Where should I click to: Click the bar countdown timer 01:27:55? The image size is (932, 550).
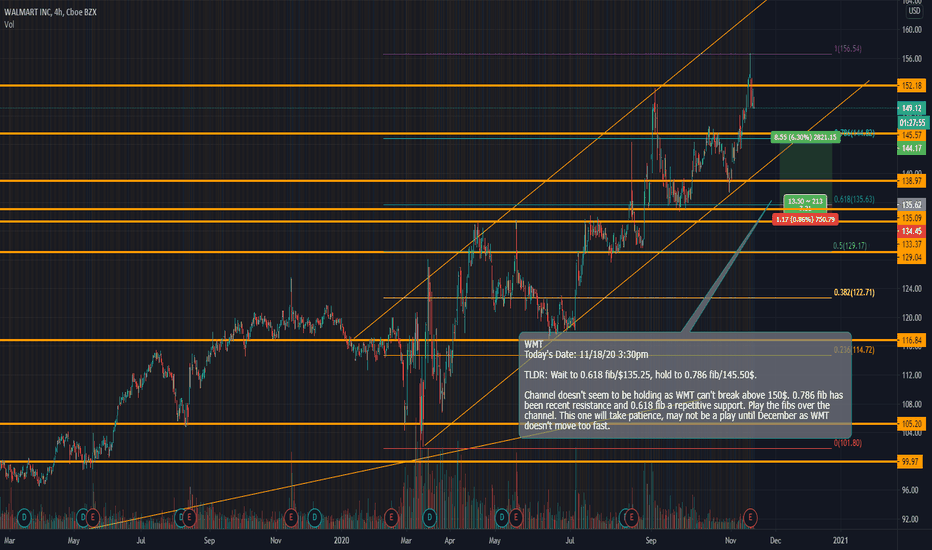point(912,122)
